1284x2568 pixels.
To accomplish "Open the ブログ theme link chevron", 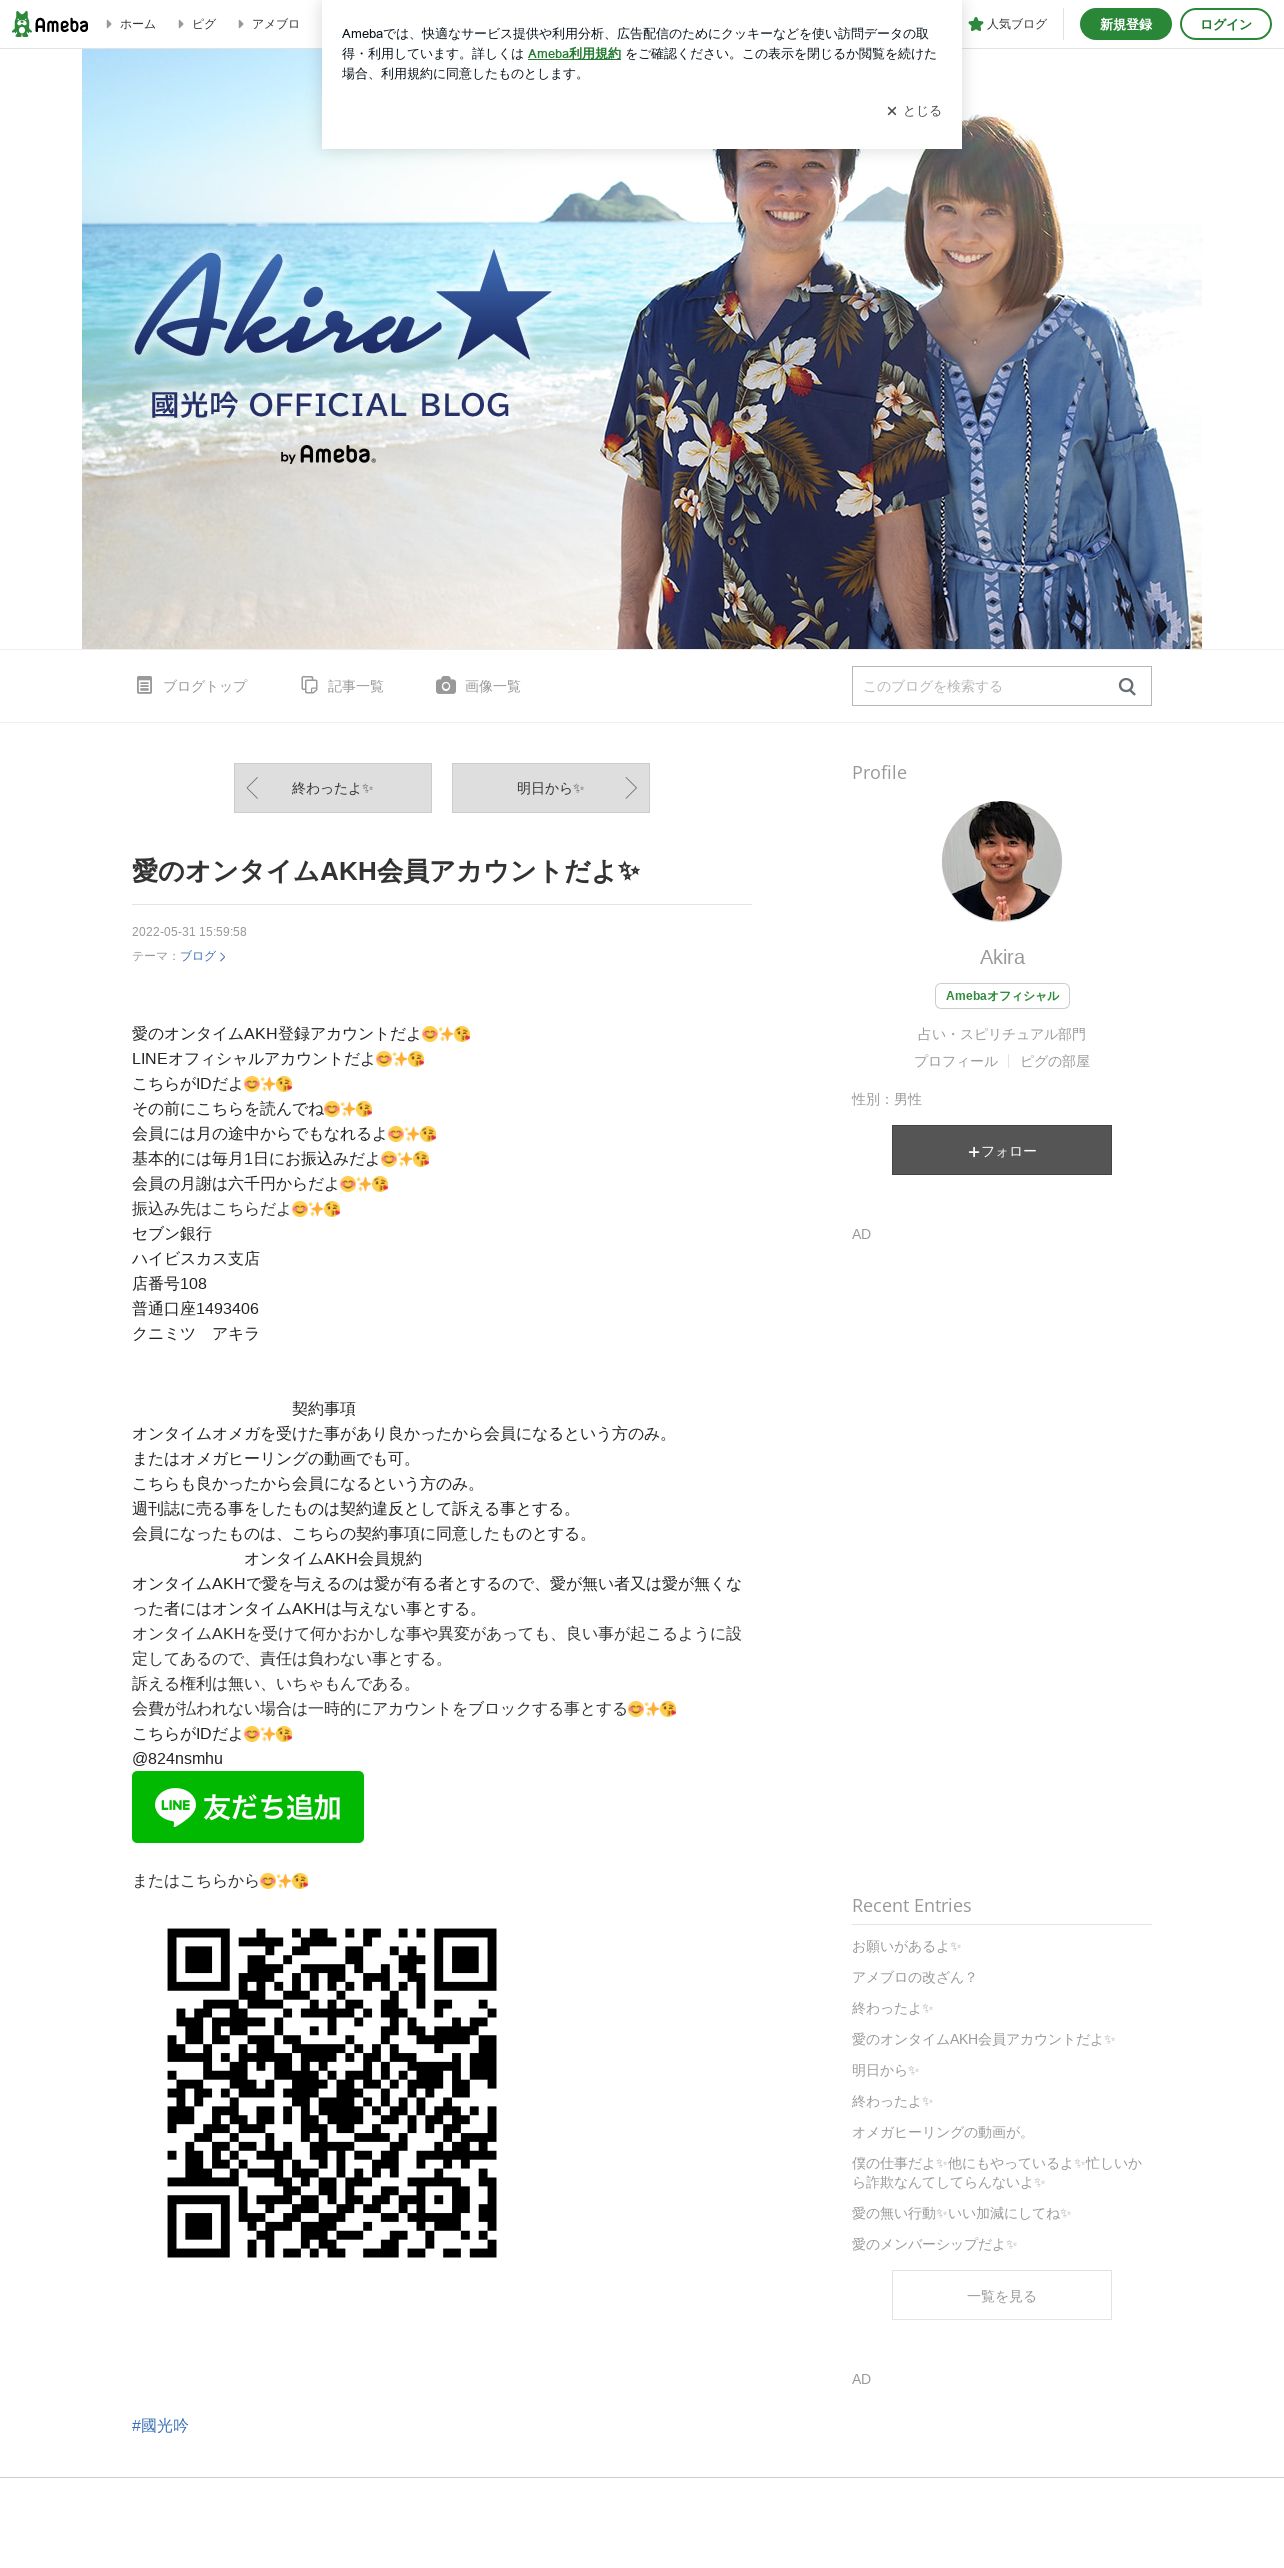I will [222, 957].
